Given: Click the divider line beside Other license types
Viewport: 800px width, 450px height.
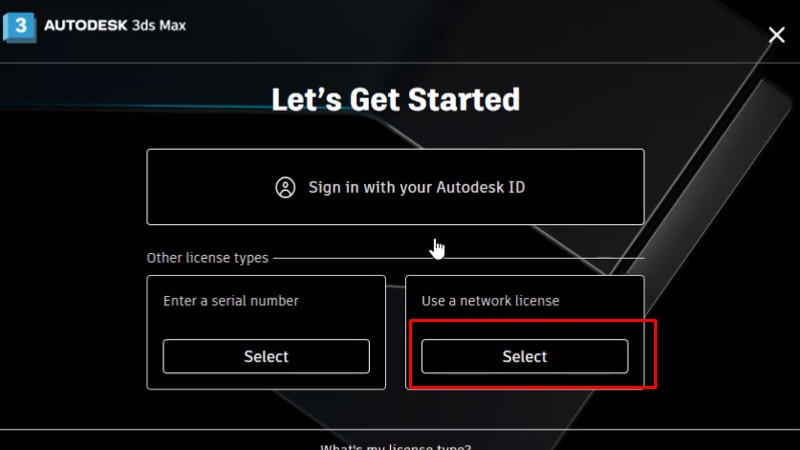Looking at the screenshot, I should (460, 258).
